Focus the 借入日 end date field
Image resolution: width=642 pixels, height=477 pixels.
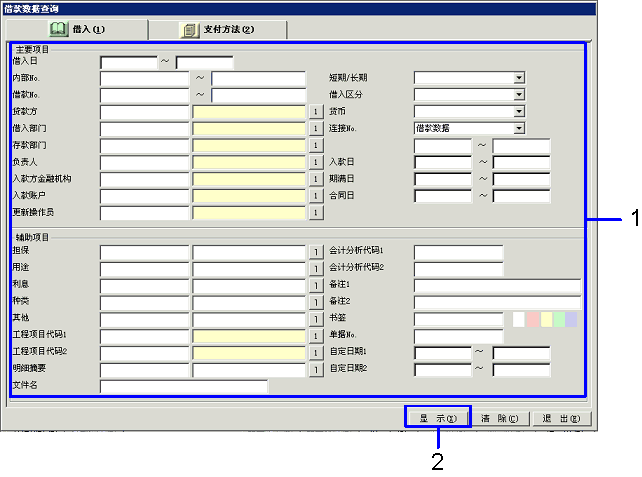point(204,63)
